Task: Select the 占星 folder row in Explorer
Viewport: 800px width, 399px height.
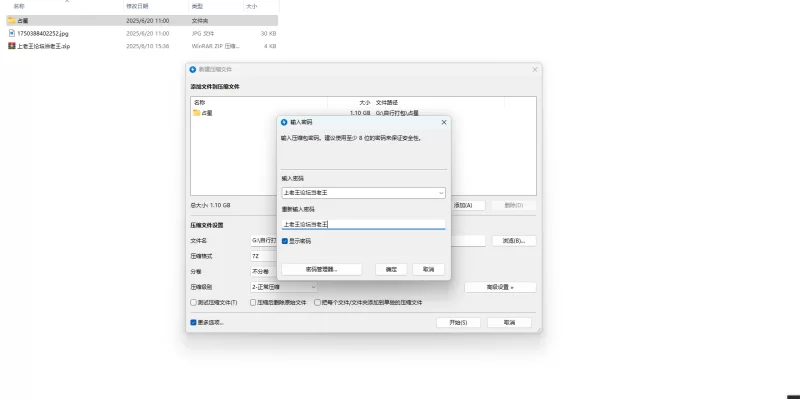Action: coord(142,20)
